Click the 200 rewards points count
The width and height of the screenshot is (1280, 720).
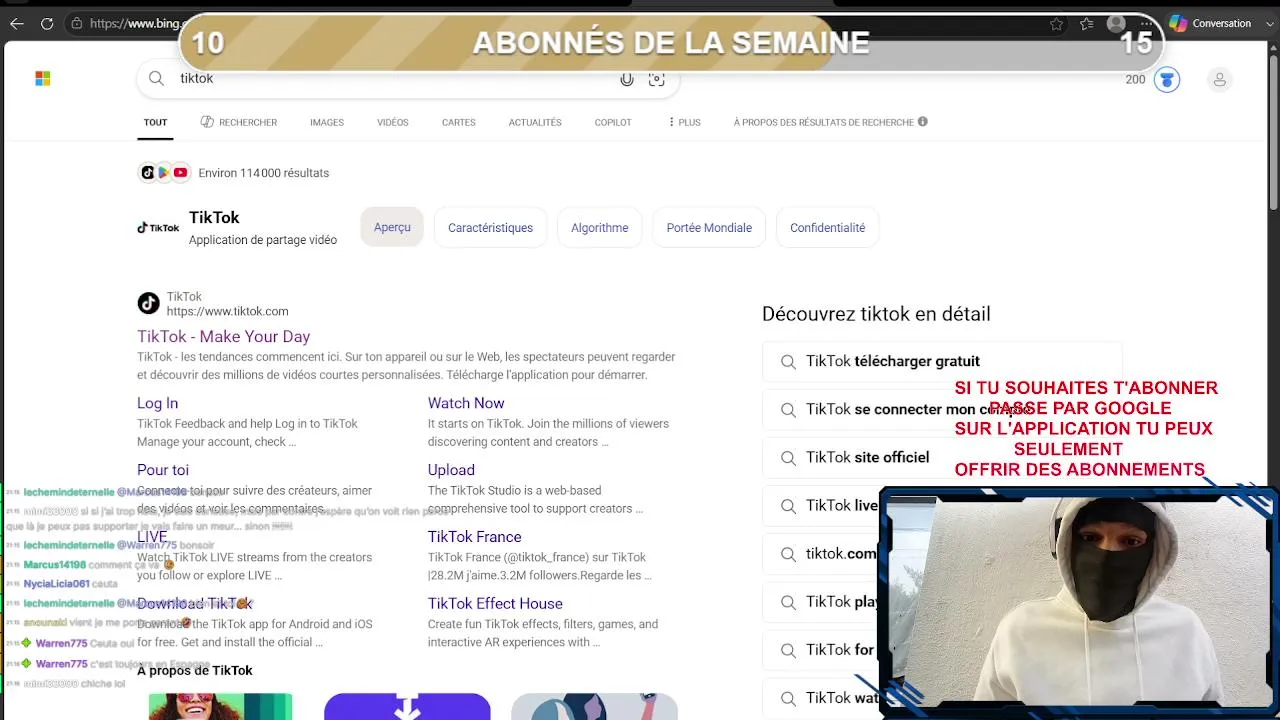point(1135,79)
